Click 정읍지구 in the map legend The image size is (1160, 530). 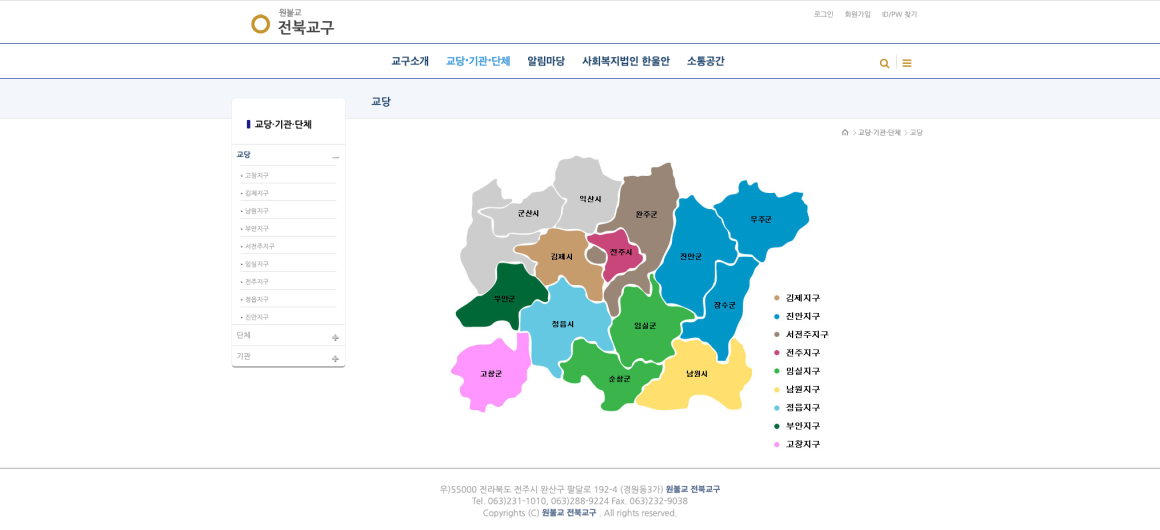pos(803,408)
